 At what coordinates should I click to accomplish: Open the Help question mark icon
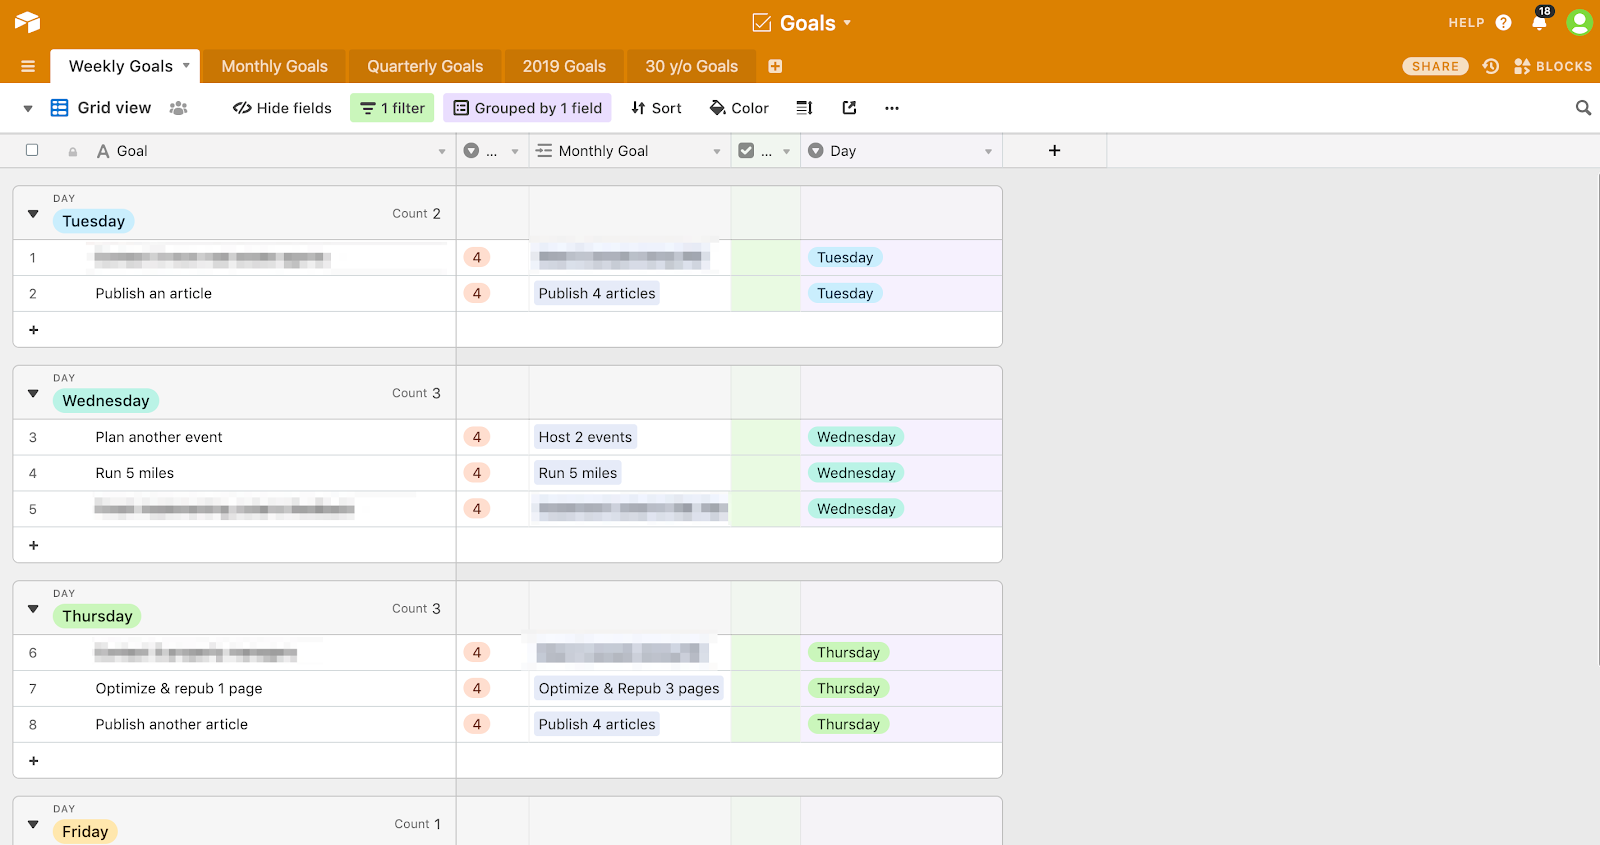1503,22
